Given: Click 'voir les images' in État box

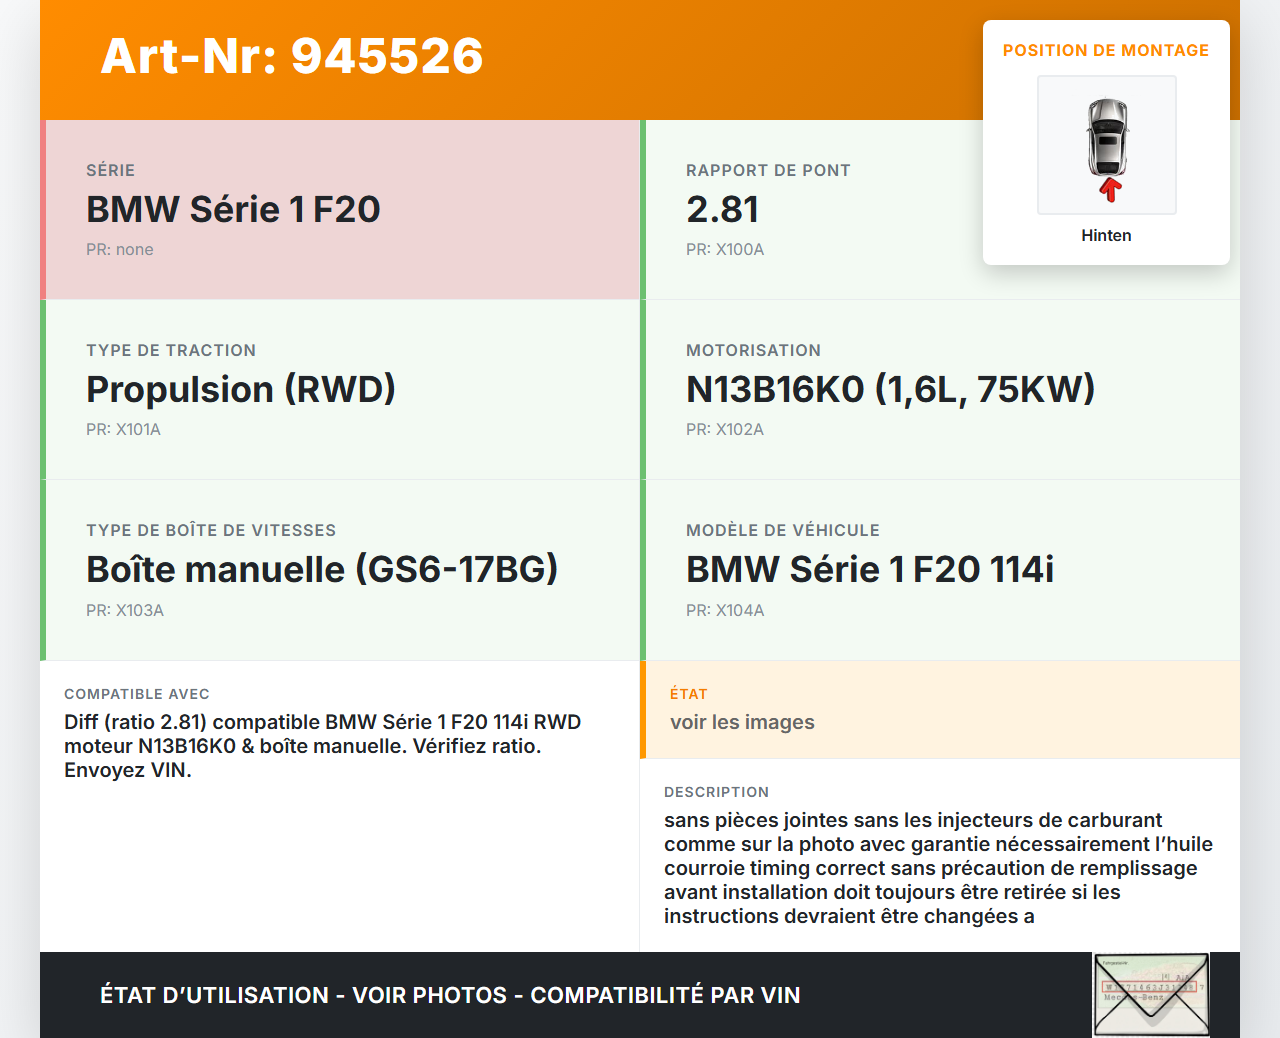Looking at the screenshot, I should (742, 722).
